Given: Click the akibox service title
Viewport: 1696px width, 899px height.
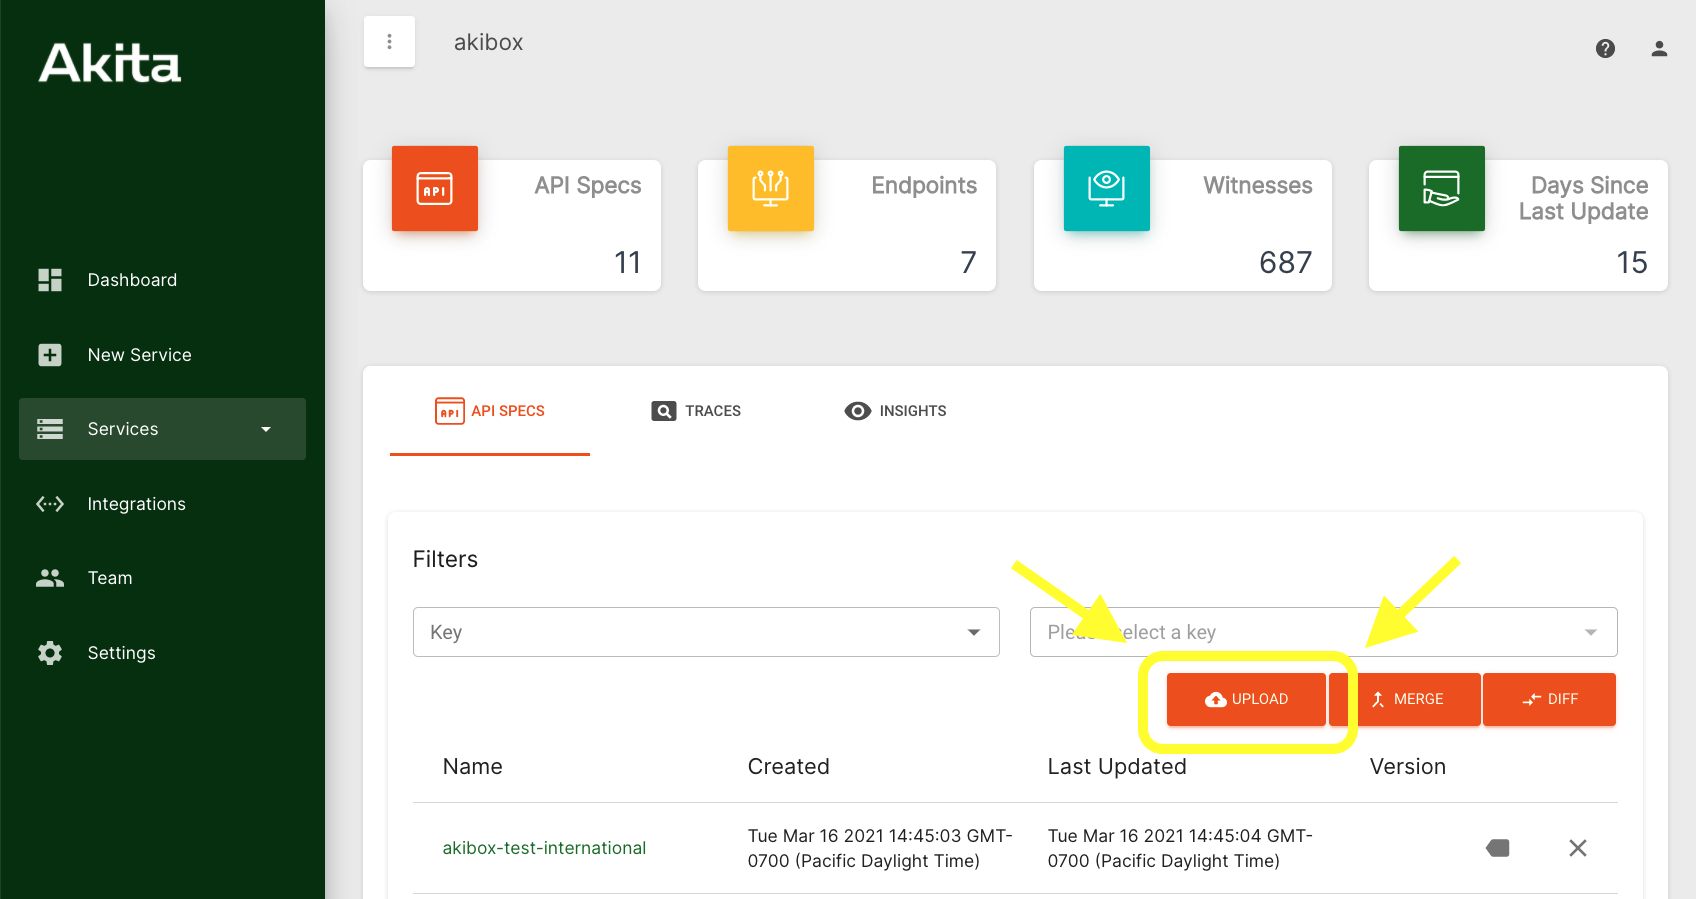Looking at the screenshot, I should [x=488, y=42].
